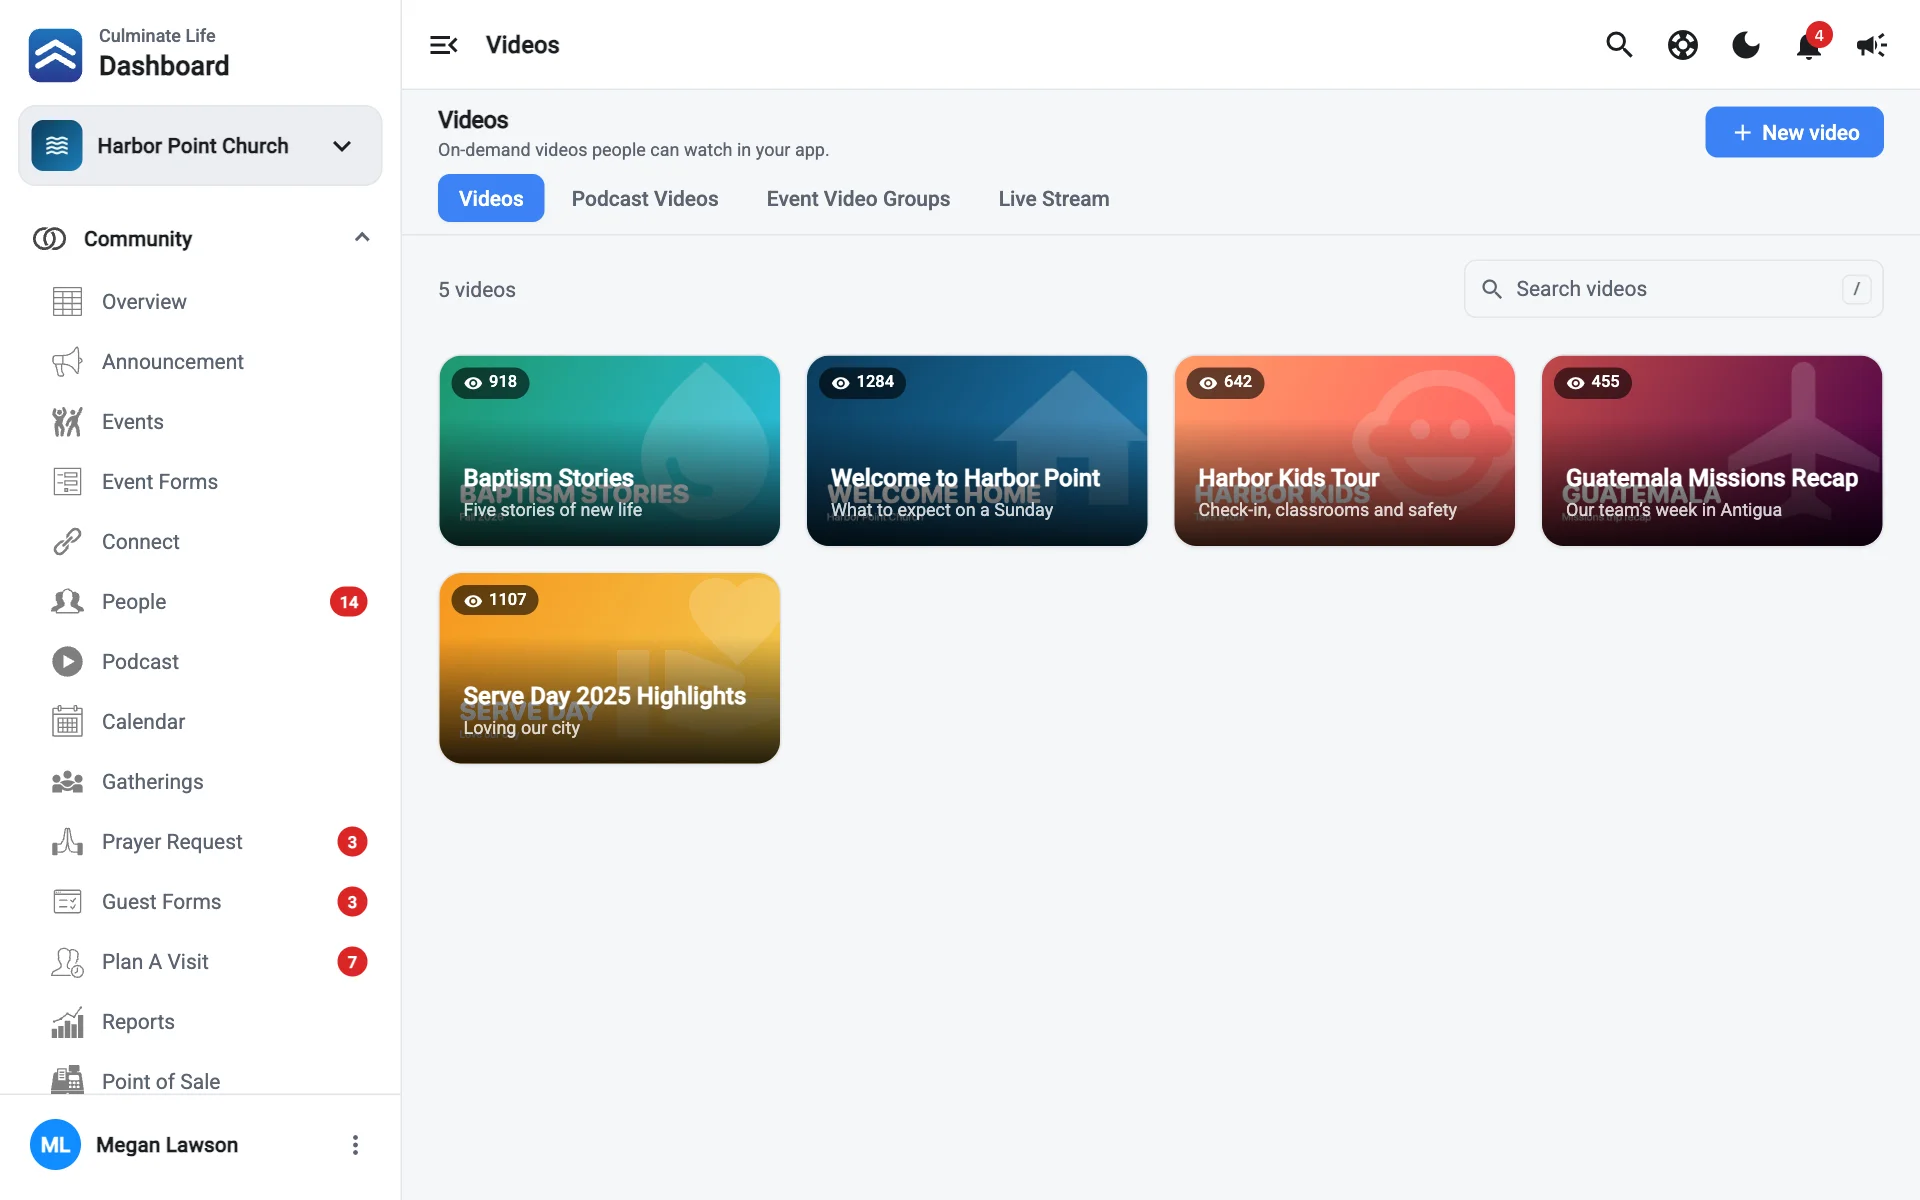Open the Guatemala Missions Recap video
The height and width of the screenshot is (1200, 1920).
tap(1712, 451)
